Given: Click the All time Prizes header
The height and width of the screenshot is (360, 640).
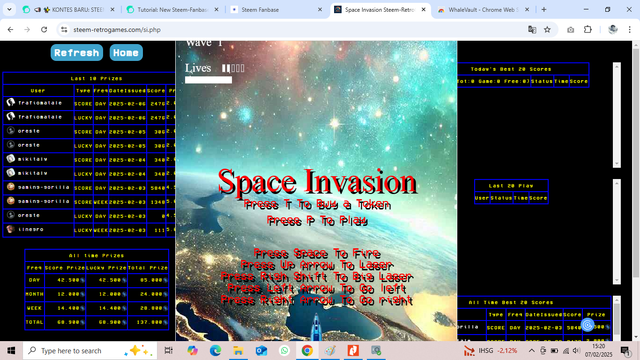Looking at the screenshot, I should click(96, 256).
